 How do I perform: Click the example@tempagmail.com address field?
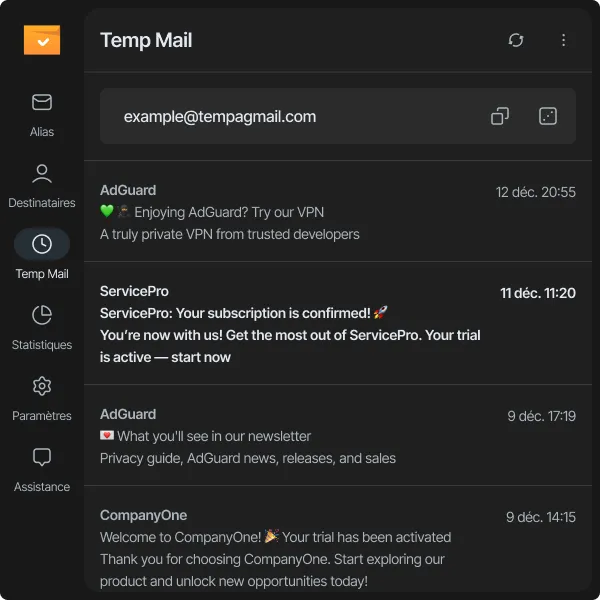click(220, 117)
